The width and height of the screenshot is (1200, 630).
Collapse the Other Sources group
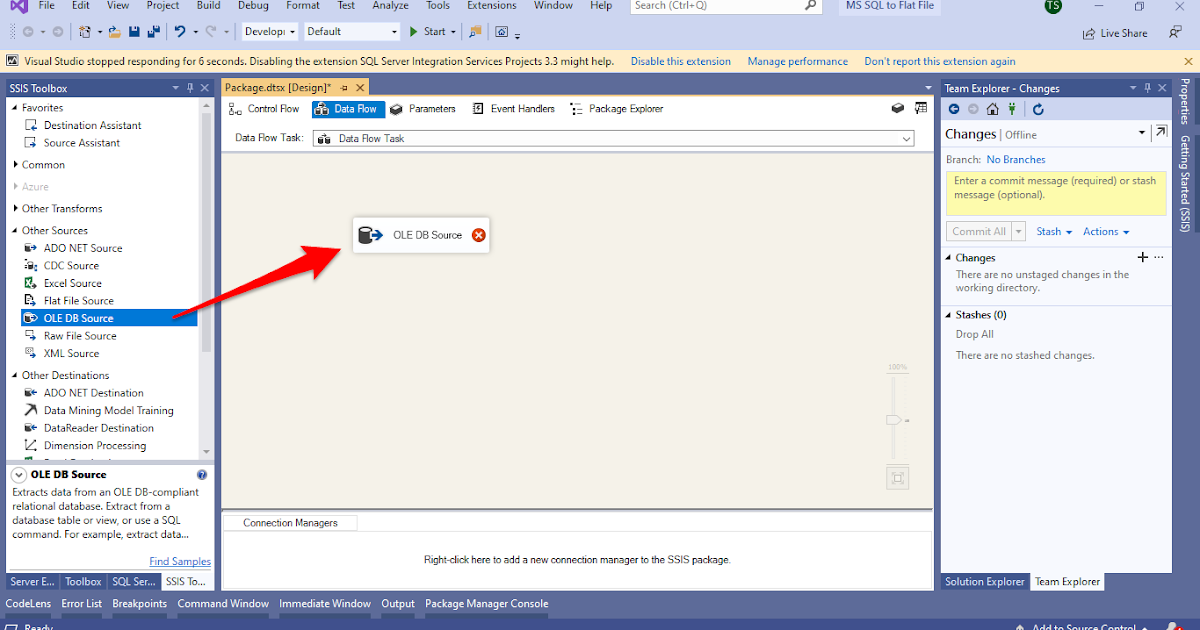15,231
